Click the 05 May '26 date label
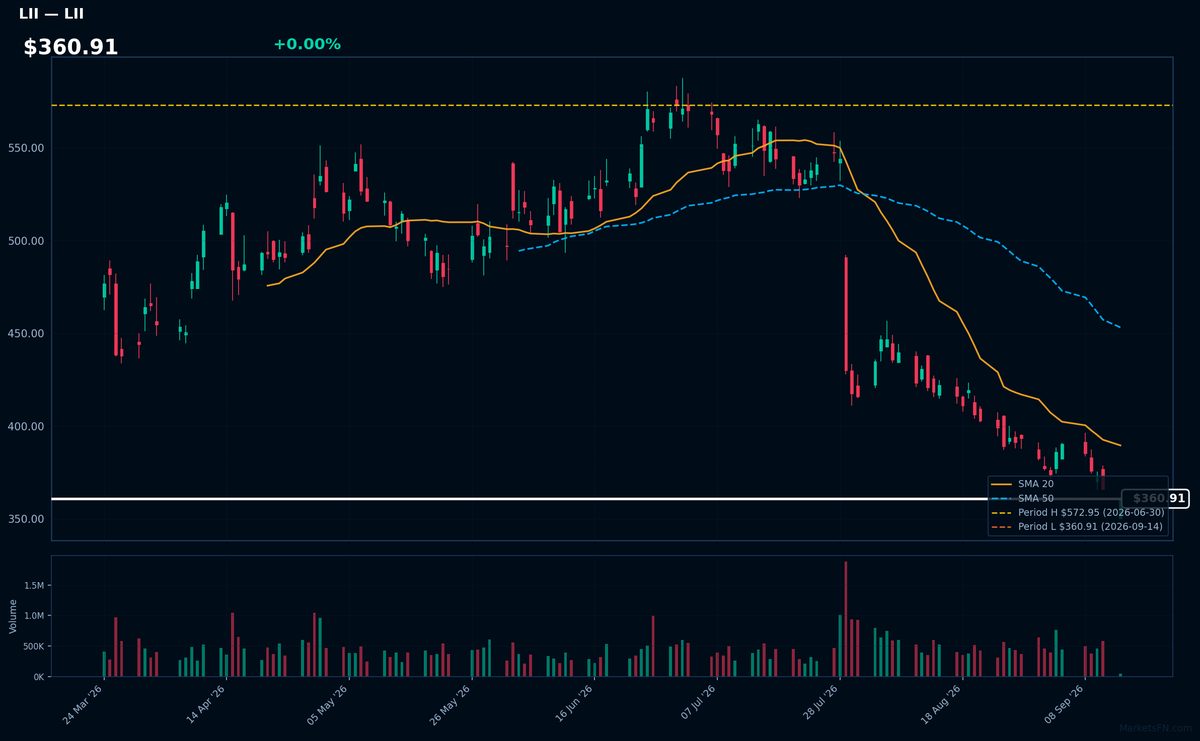 tap(326, 704)
